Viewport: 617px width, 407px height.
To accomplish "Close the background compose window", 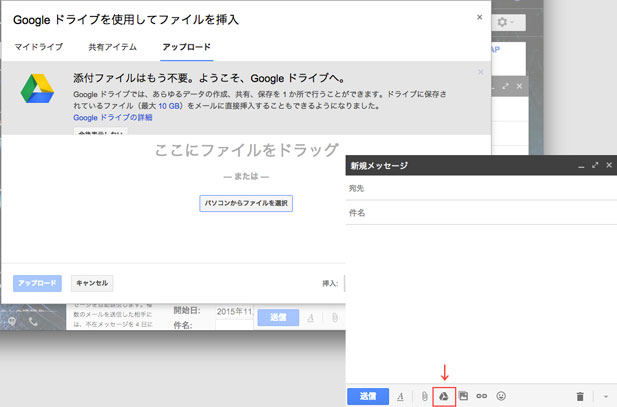I will 519,86.
